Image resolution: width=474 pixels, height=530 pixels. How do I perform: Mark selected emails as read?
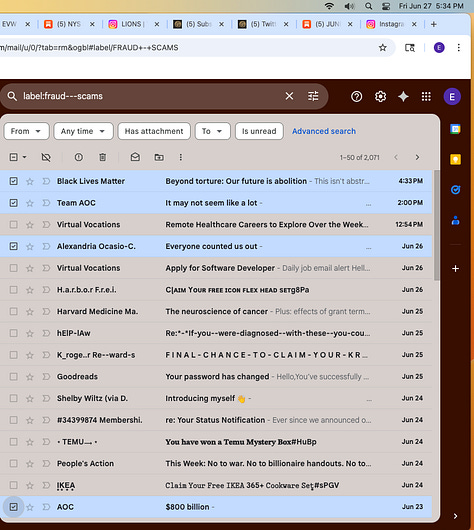[x=135, y=157]
